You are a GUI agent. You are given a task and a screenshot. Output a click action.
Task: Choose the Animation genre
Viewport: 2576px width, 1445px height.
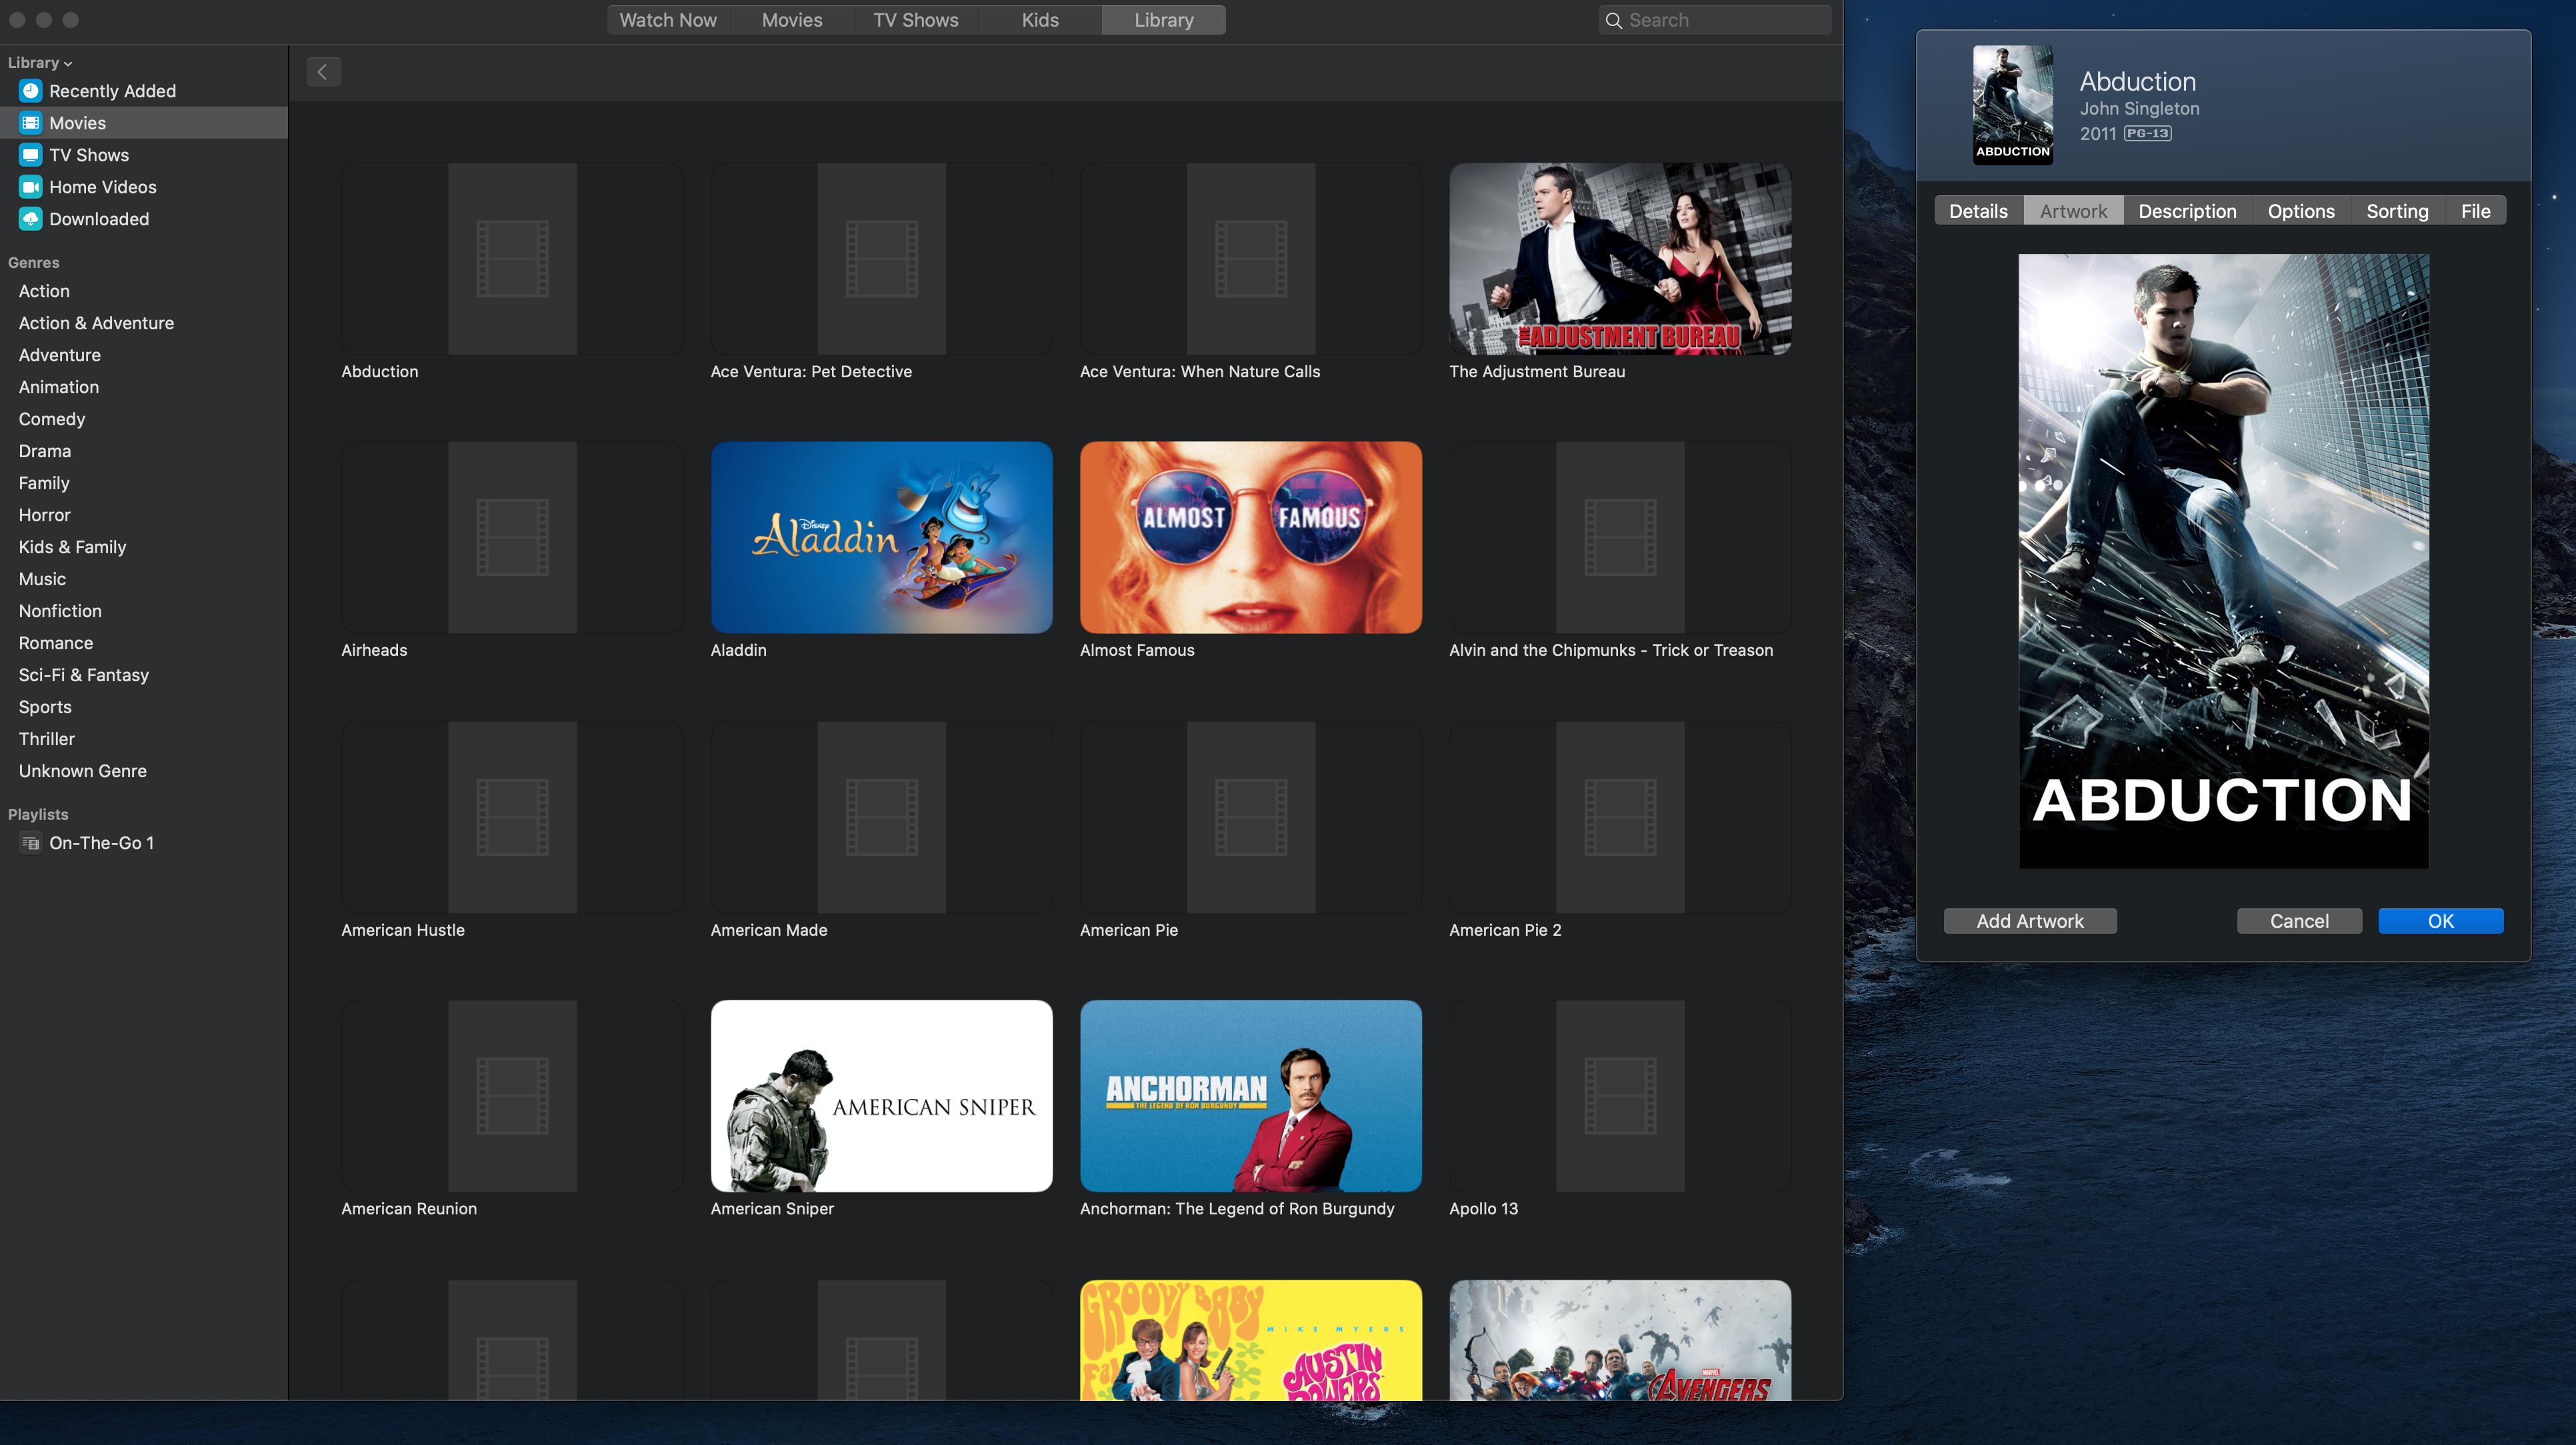point(144,387)
